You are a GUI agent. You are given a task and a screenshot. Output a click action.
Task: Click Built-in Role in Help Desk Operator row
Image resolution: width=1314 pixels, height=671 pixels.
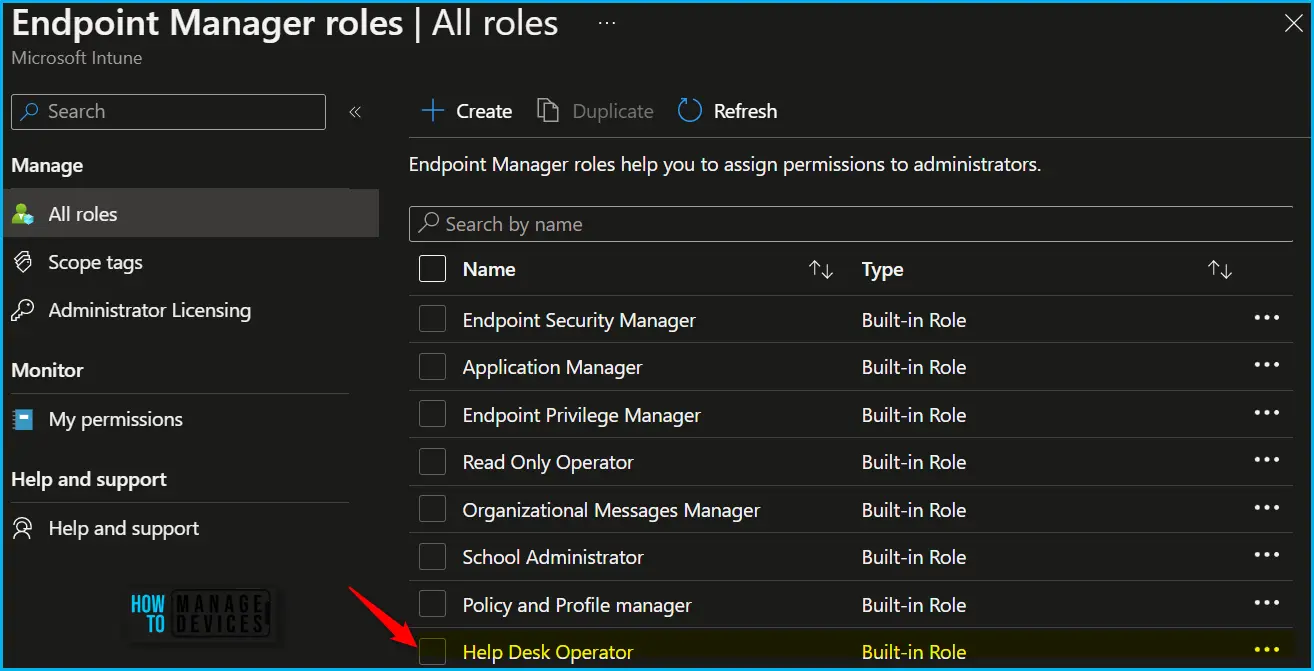[x=914, y=652]
